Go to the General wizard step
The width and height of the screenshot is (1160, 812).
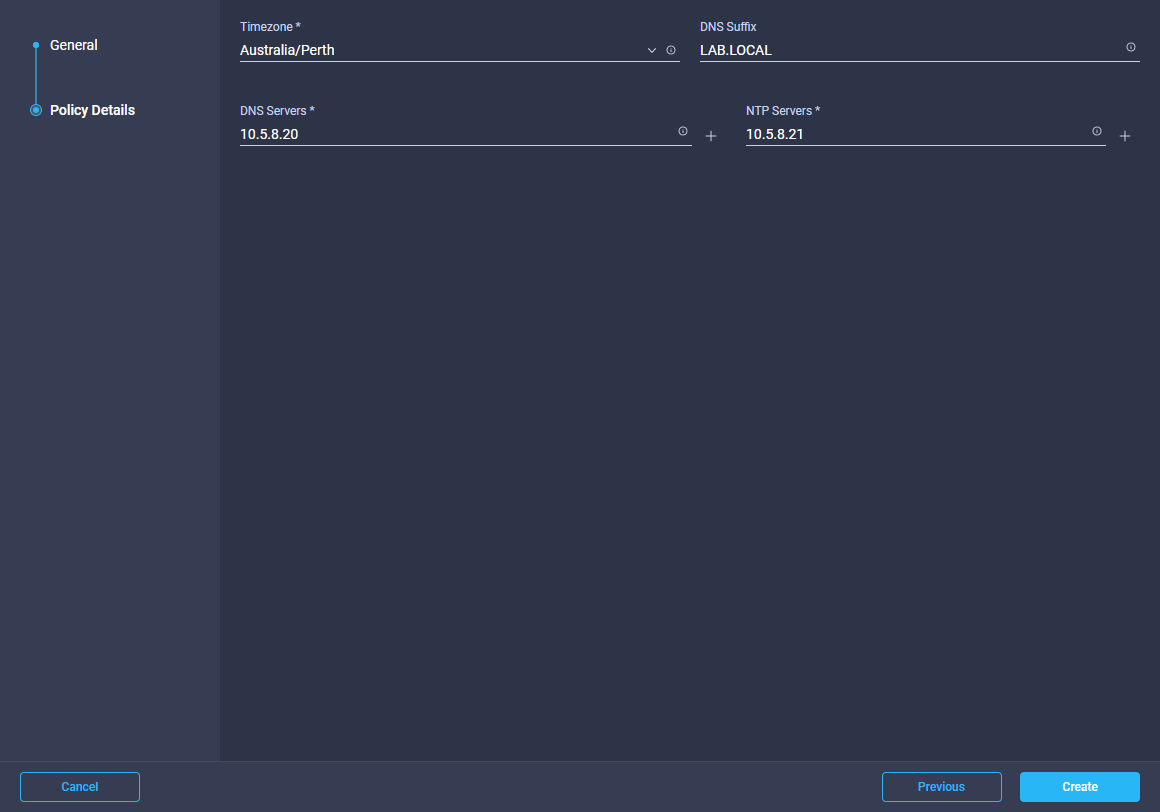pos(74,45)
